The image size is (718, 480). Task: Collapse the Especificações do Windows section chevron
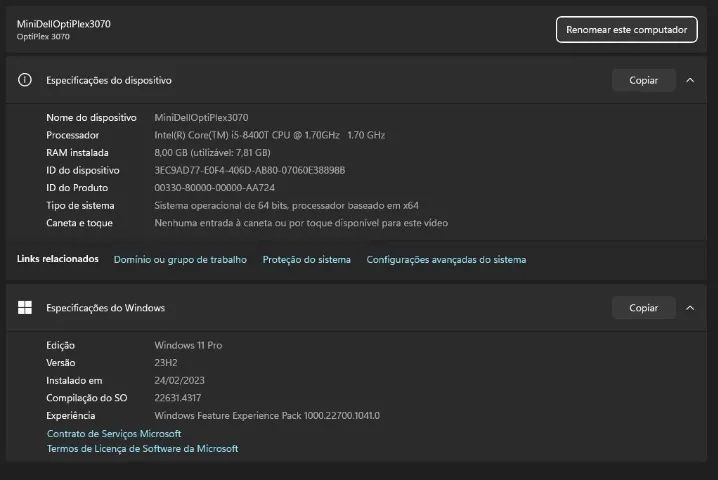point(690,308)
